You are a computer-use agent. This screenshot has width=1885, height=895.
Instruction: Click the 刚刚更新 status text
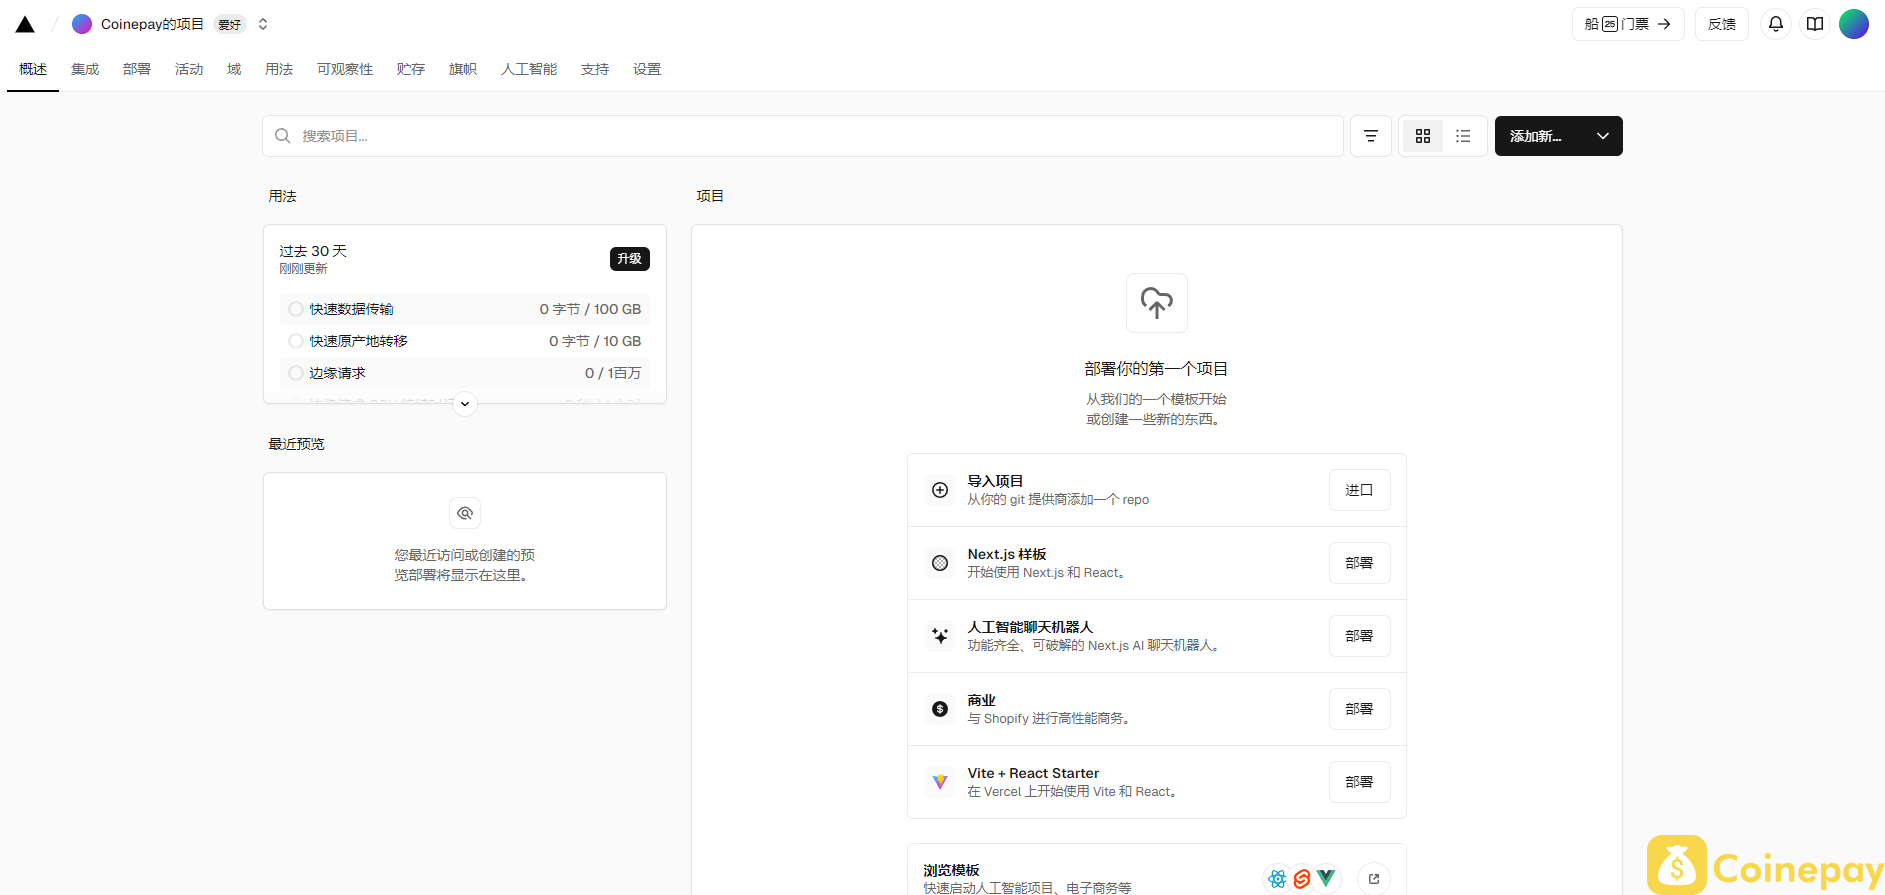click(303, 269)
